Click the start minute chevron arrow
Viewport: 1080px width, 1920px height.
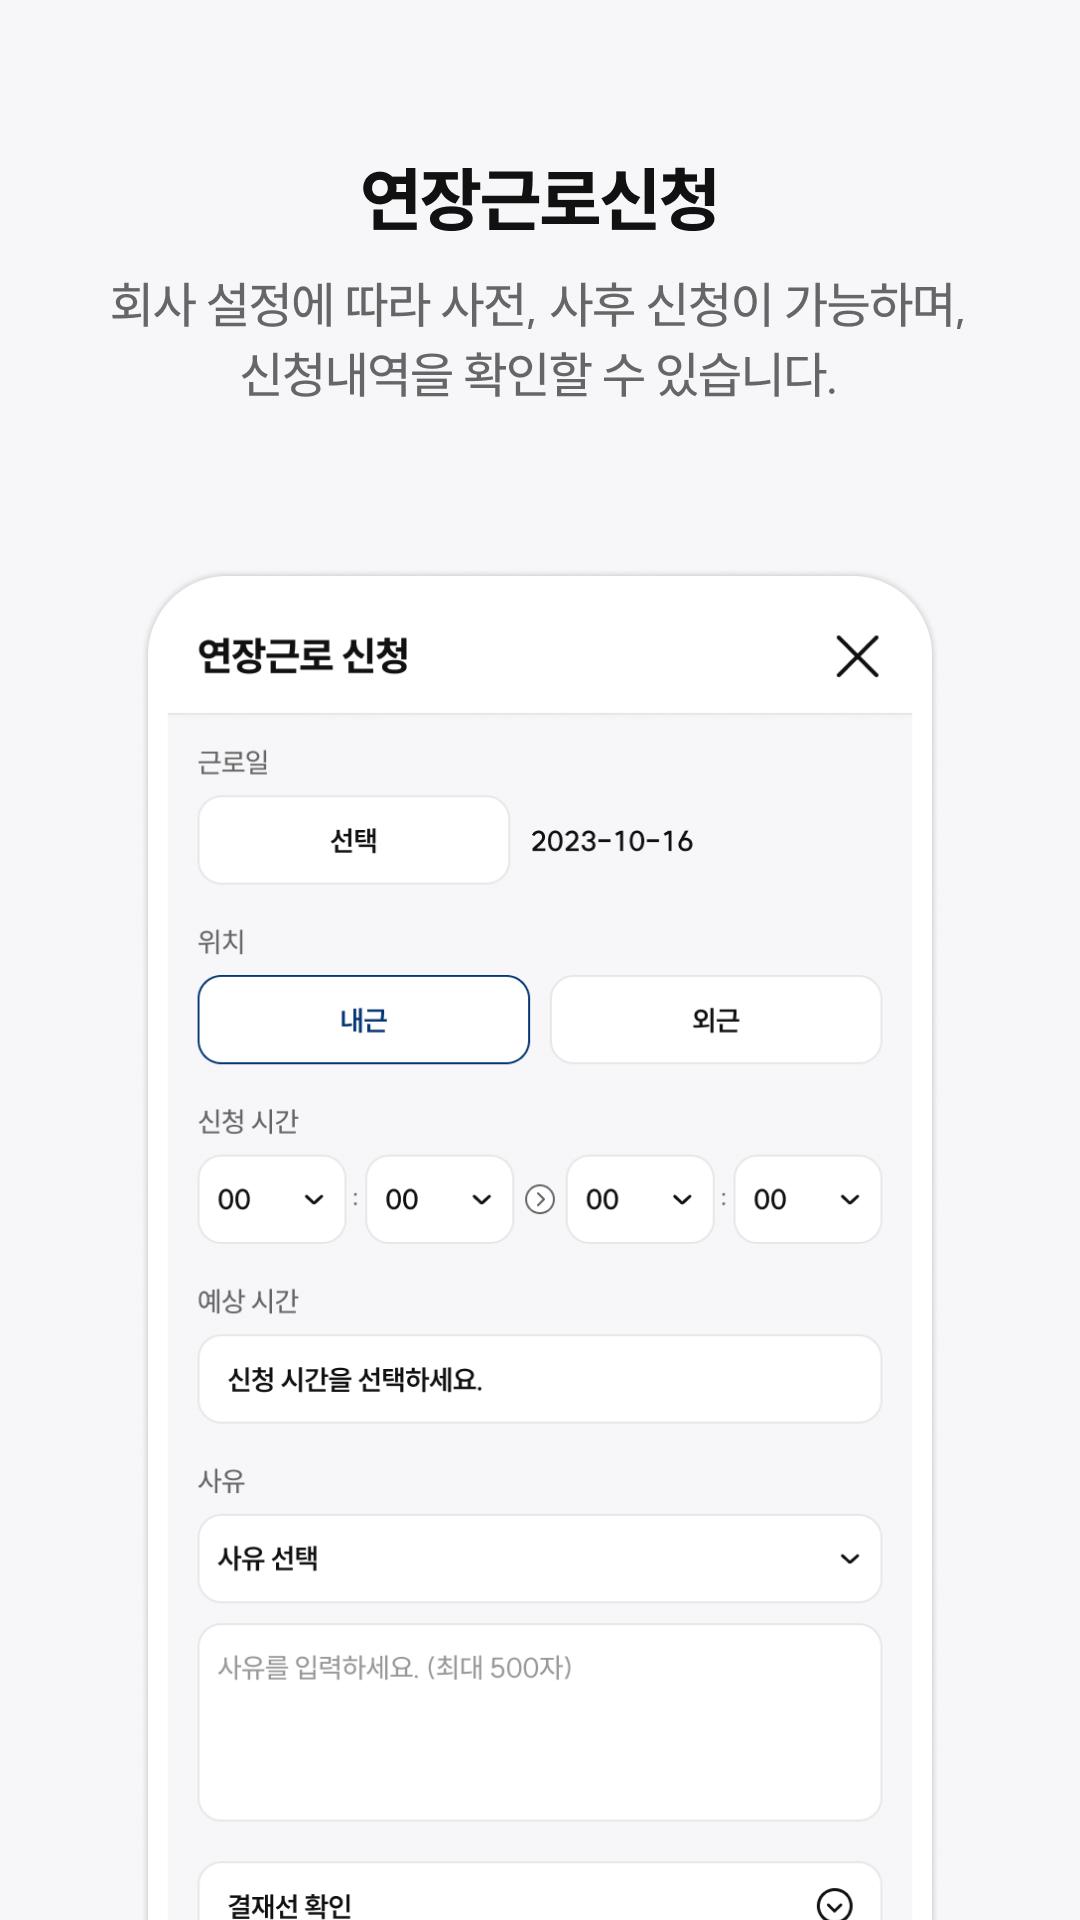482,1200
